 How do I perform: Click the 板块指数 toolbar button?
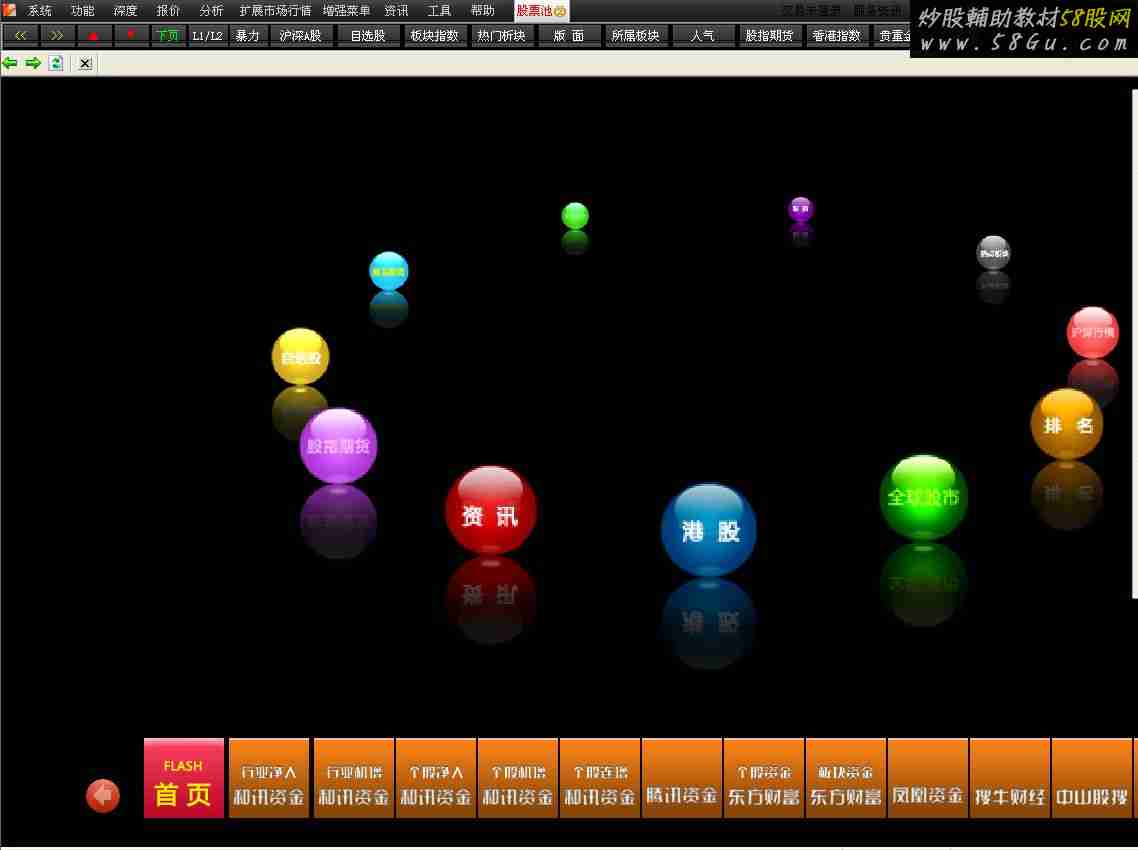point(435,36)
